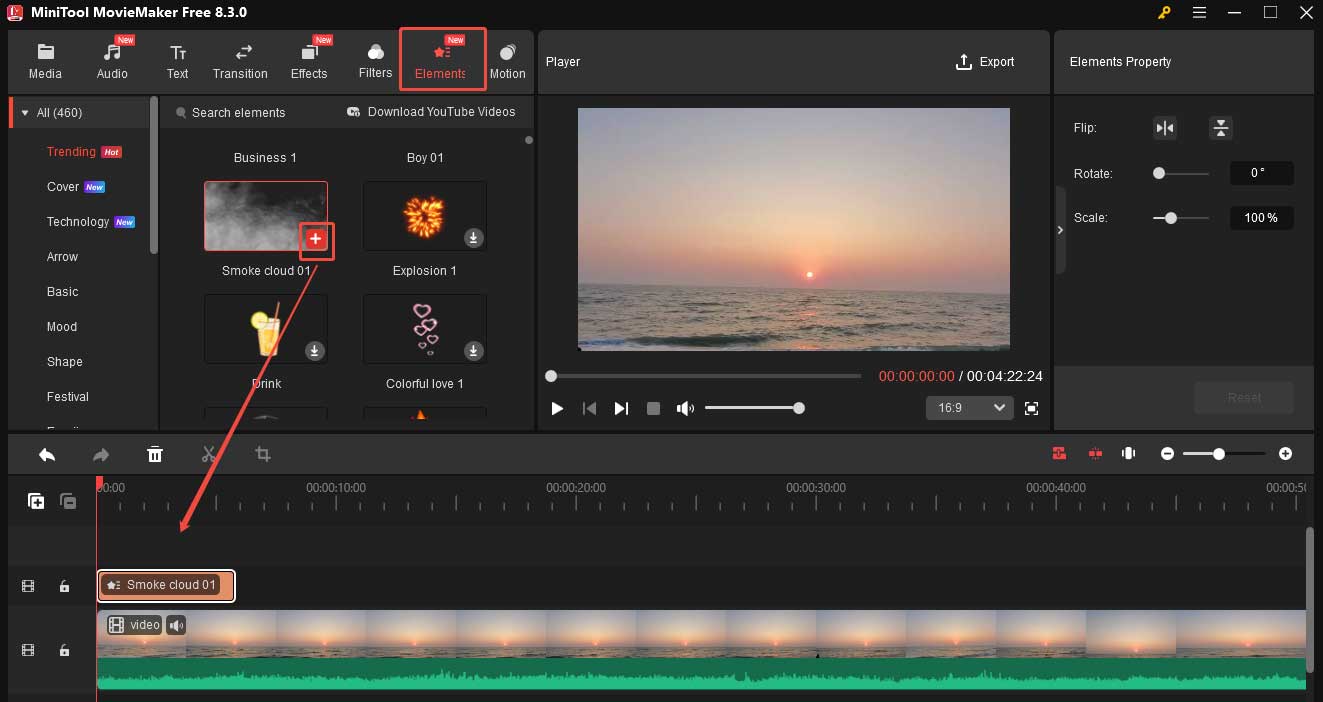This screenshot has width=1323, height=702.
Task: Open the Transition tab
Action: point(240,61)
